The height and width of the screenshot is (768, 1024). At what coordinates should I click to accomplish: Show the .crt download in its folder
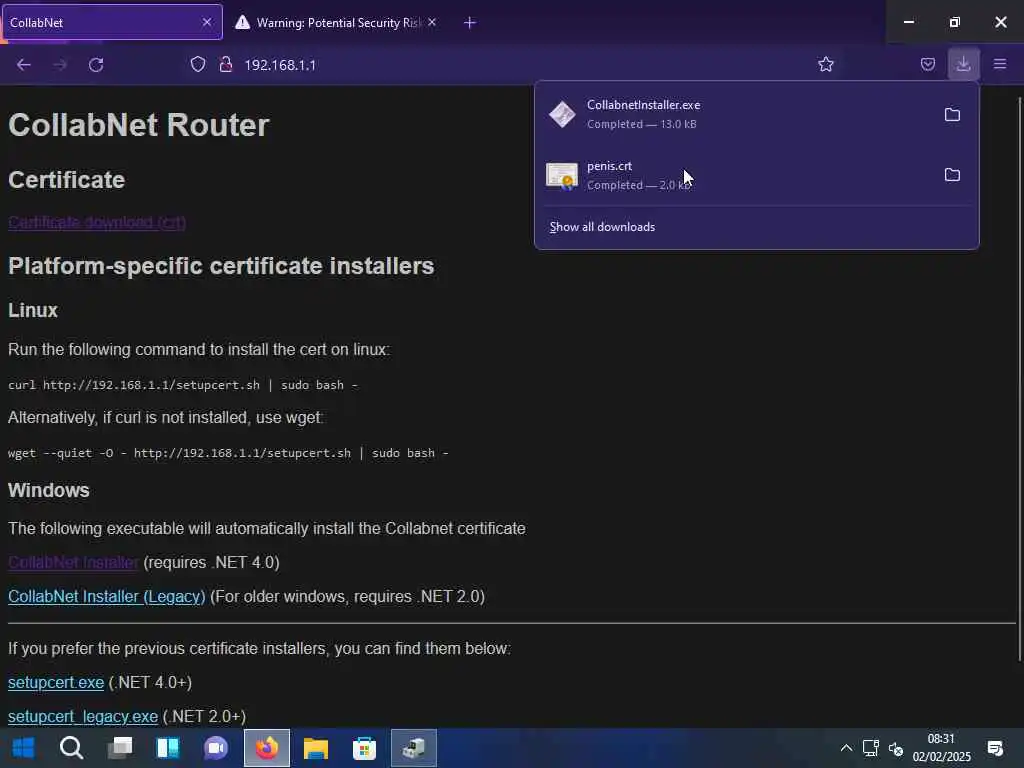click(952, 175)
